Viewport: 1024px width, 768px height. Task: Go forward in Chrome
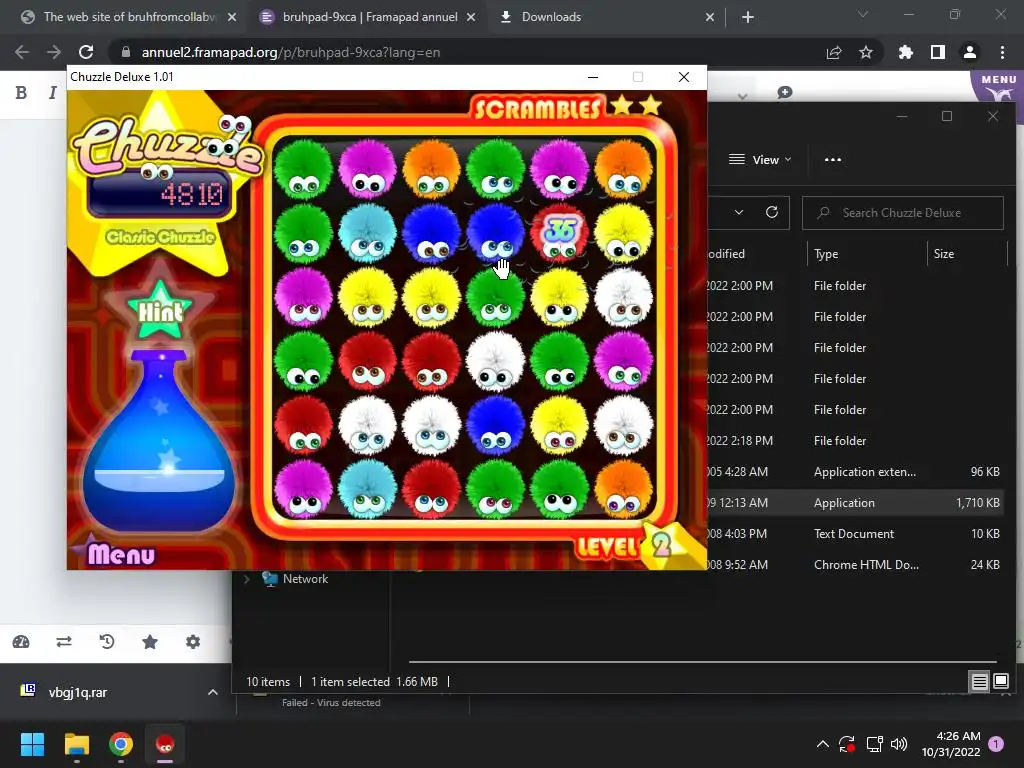[54, 52]
